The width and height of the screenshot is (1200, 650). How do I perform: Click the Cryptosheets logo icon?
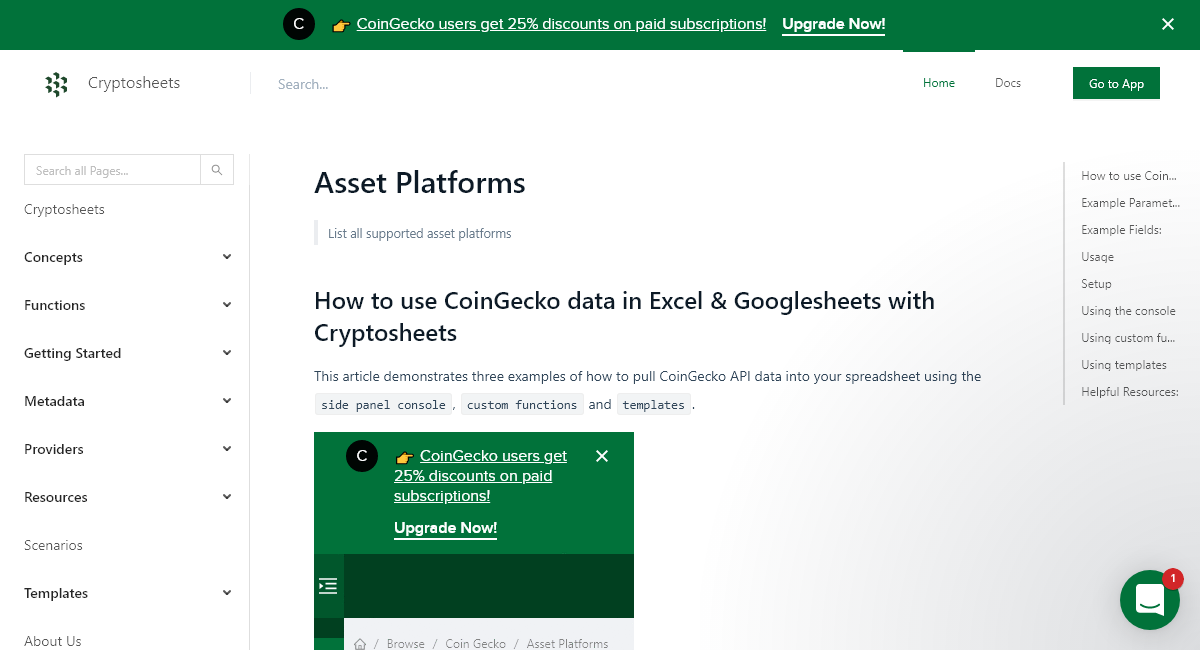[57, 84]
